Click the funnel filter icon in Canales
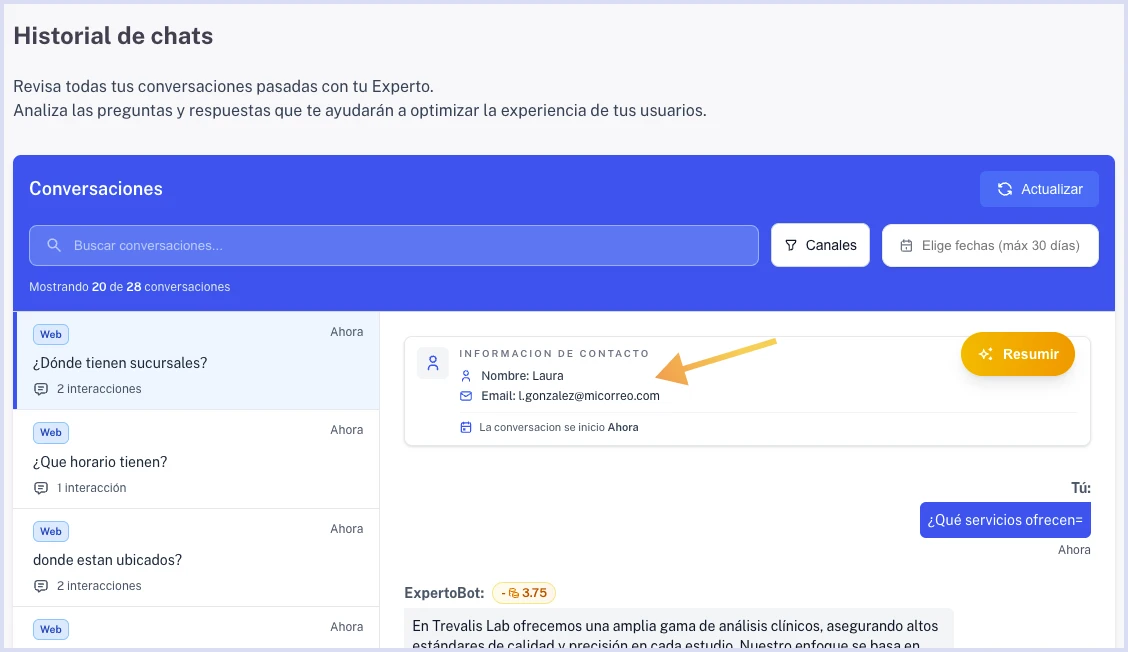Viewport: 1128px width, 652px height. coord(791,245)
